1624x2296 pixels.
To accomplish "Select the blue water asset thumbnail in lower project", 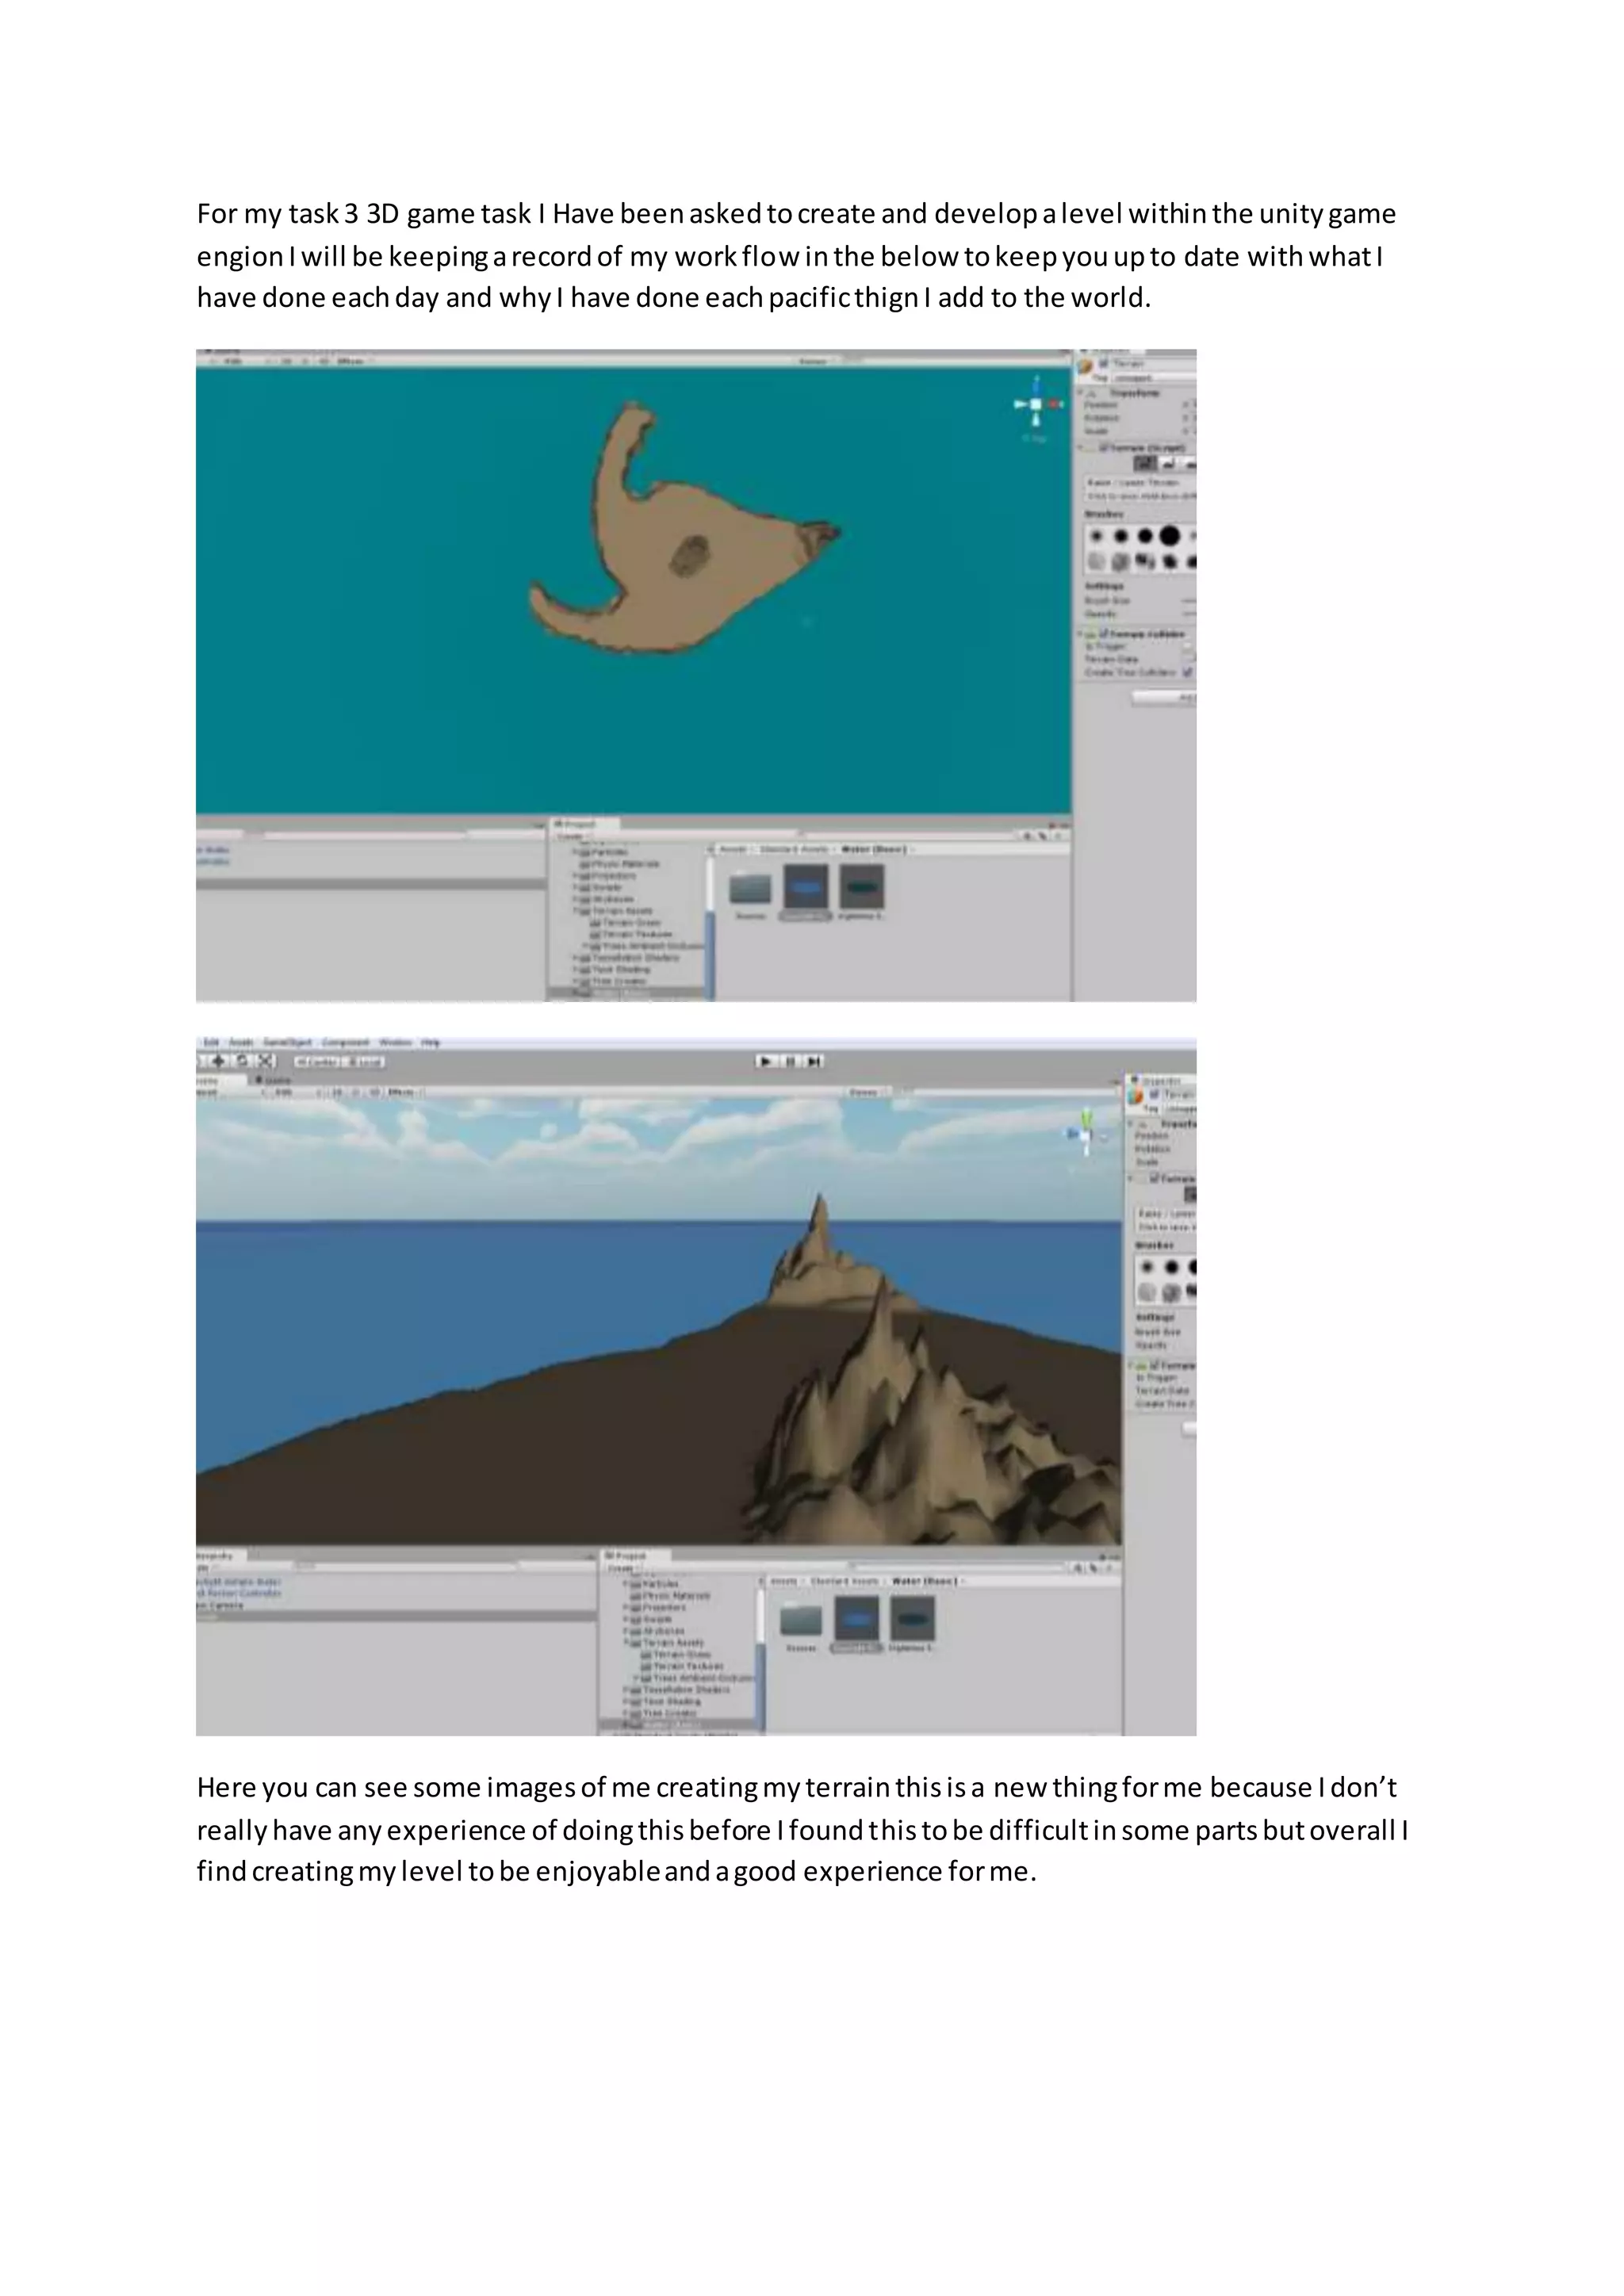I will [857, 1619].
